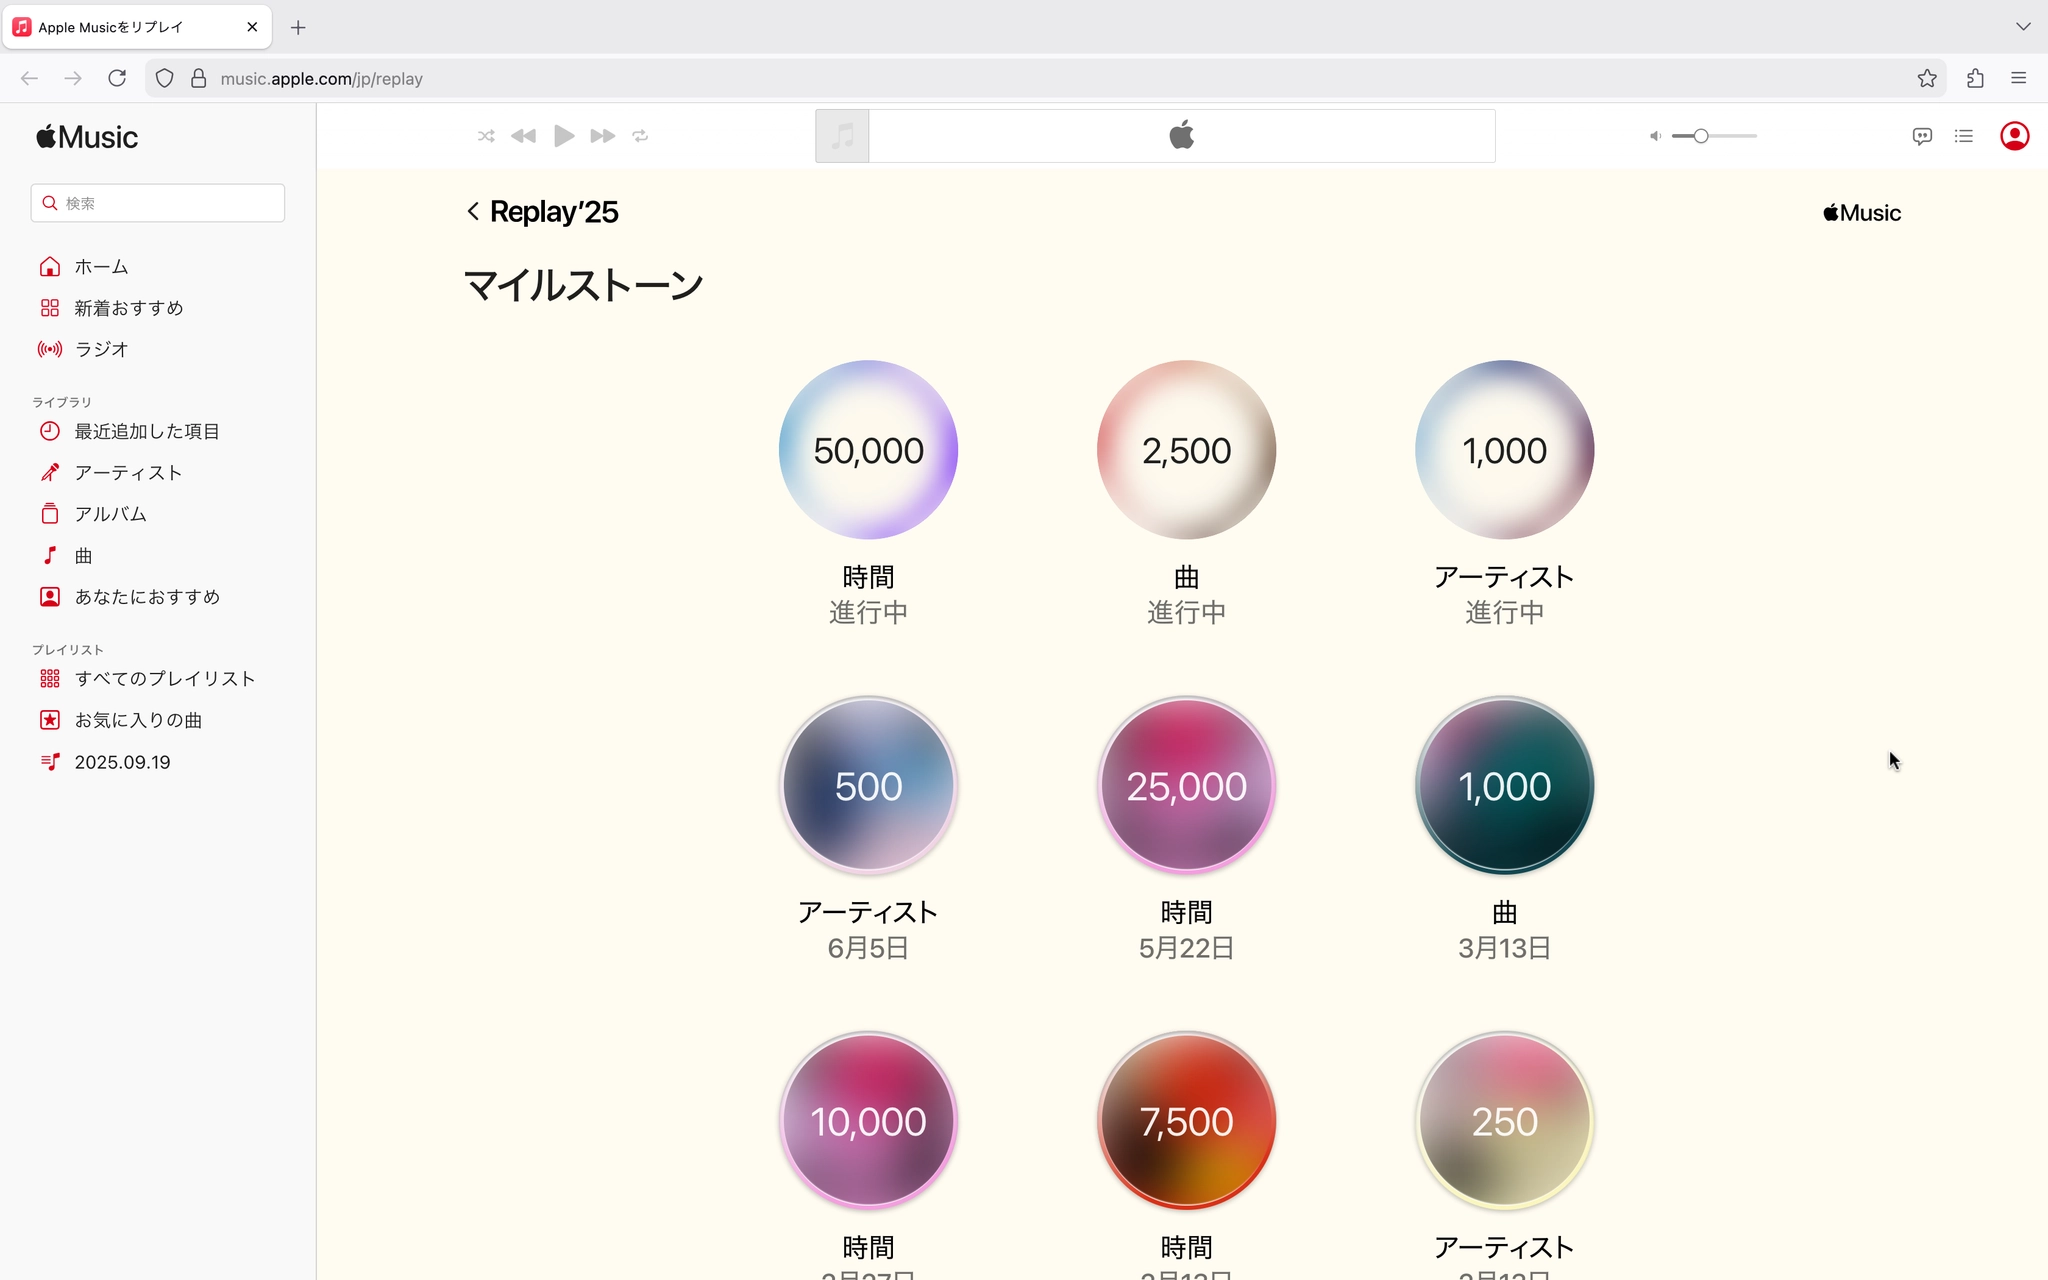Adjust the volume slider
The height and width of the screenshot is (1280, 2048).
1700,136
